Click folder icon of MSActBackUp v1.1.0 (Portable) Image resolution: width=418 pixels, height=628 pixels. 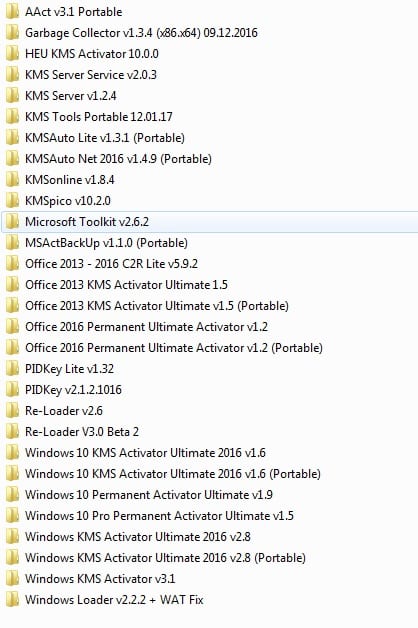[x=12, y=242]
